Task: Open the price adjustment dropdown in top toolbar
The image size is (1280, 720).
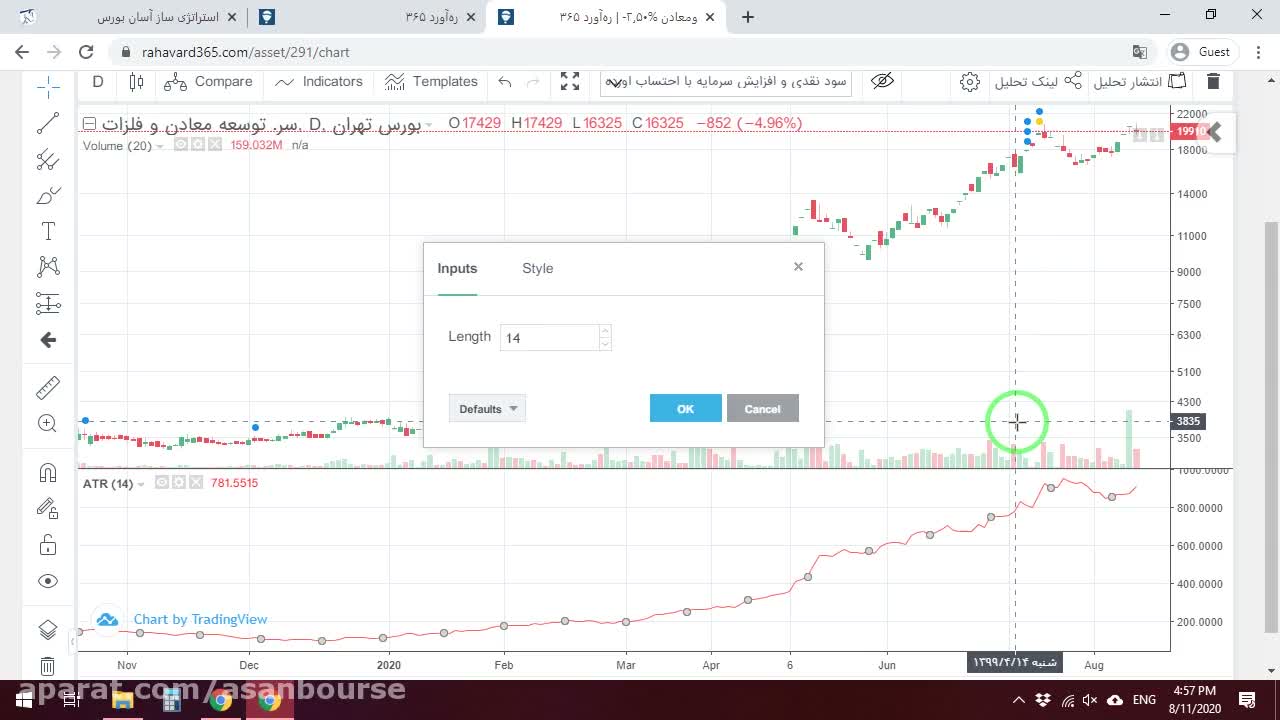Action: 726,82
